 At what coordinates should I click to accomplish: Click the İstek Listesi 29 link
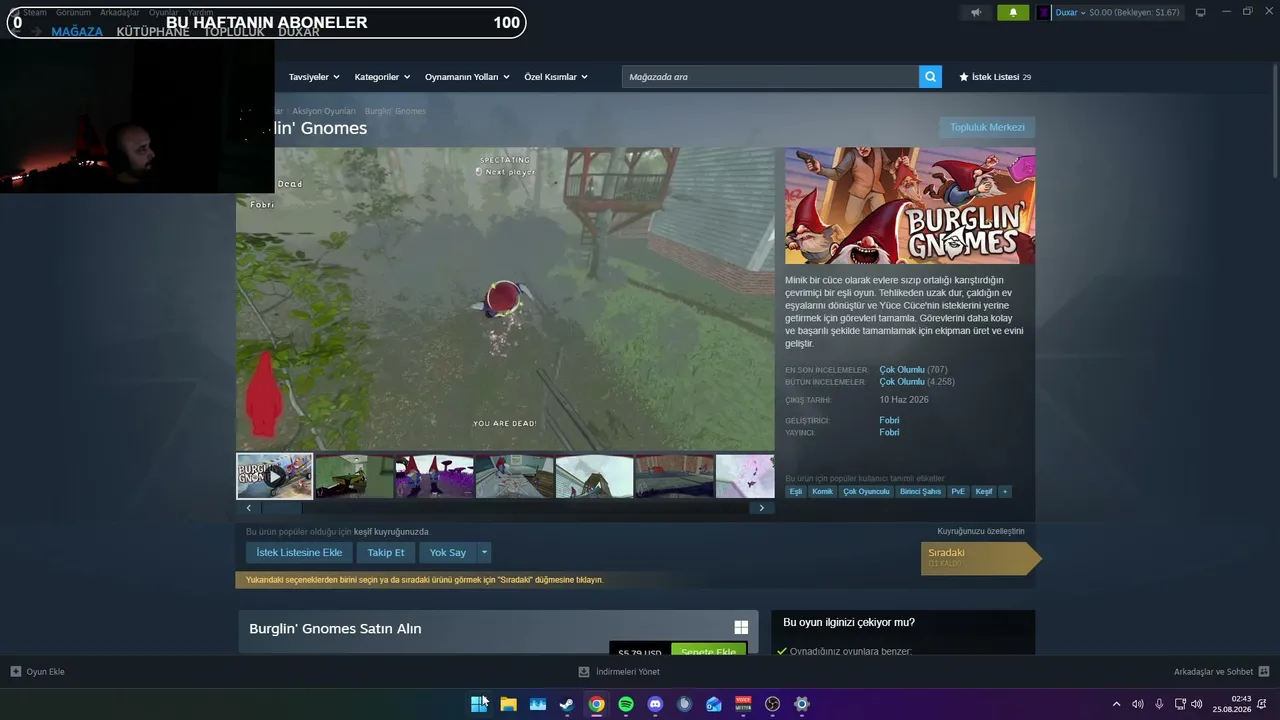pyautogui.click(x=995, y=77)
